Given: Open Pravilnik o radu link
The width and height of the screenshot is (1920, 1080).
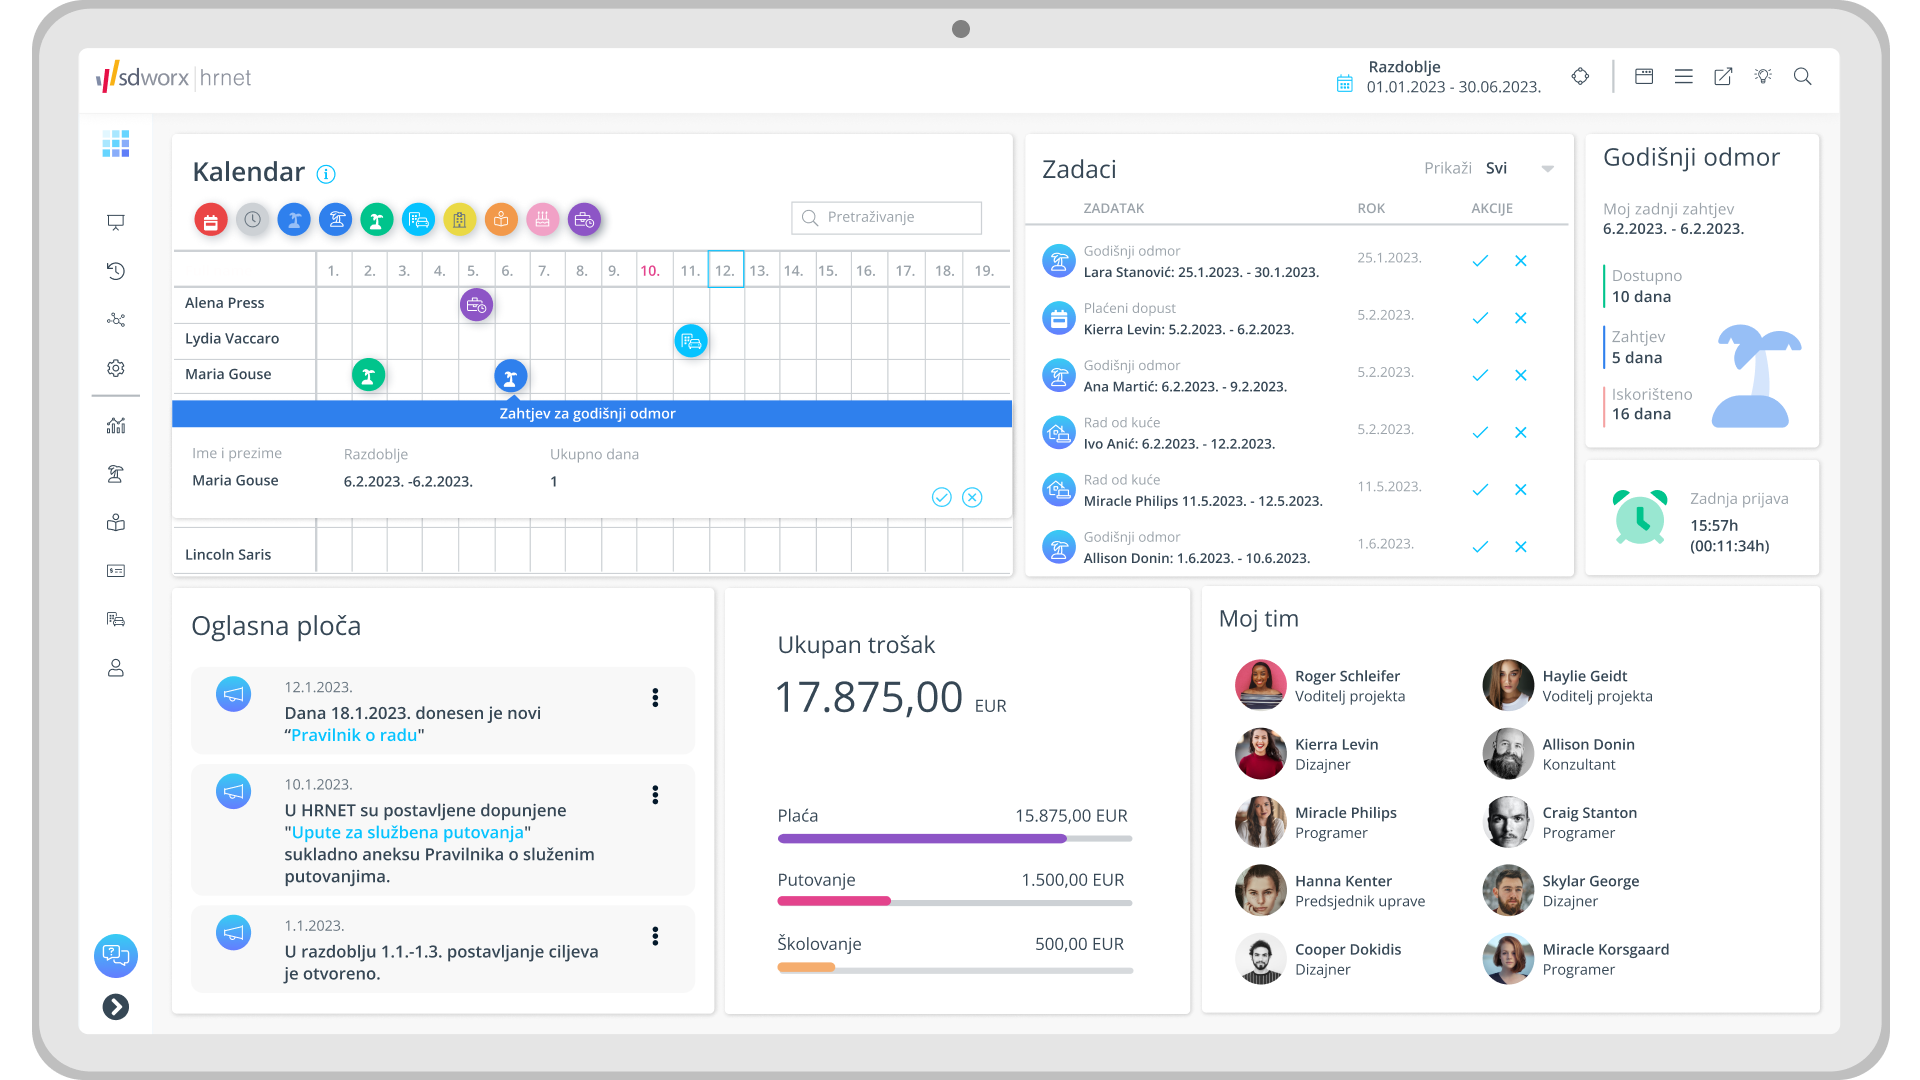Looking at the screenshot, I should point(354,735).
